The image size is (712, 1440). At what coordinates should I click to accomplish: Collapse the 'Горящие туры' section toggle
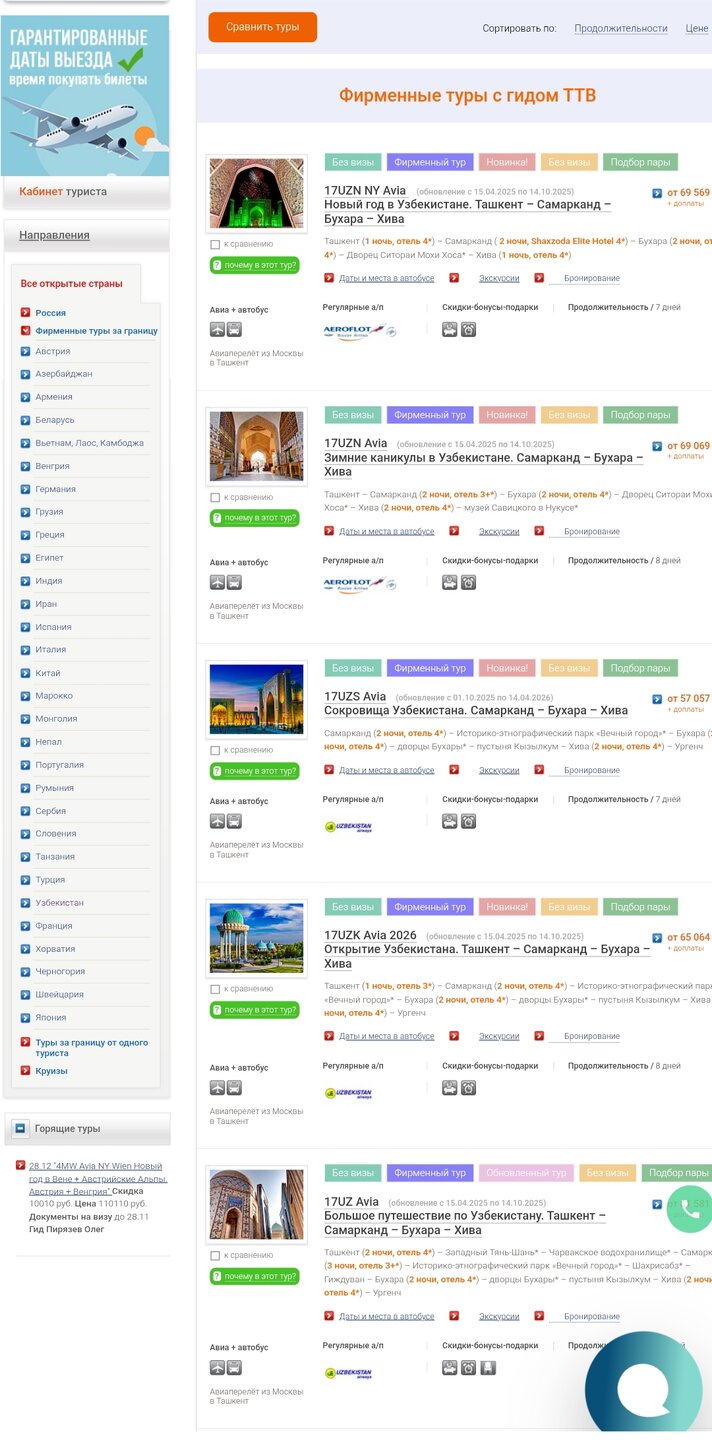[x=20, y=1129]
